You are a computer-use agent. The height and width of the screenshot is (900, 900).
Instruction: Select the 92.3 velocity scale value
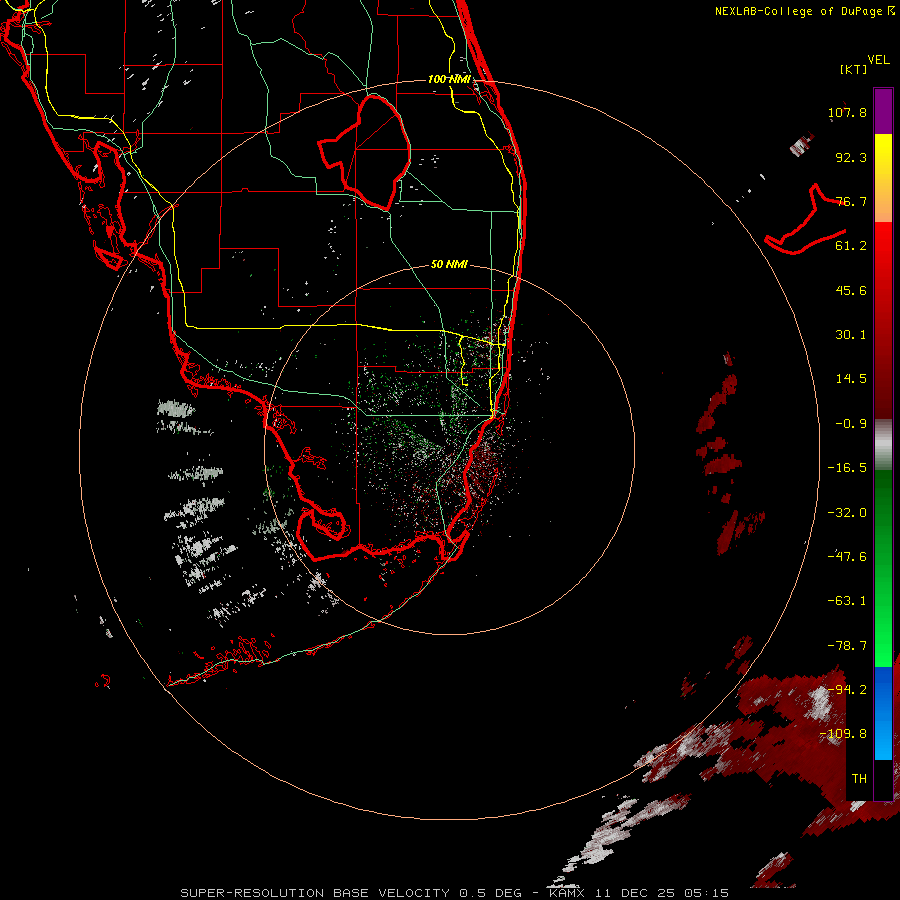(851, 157)
